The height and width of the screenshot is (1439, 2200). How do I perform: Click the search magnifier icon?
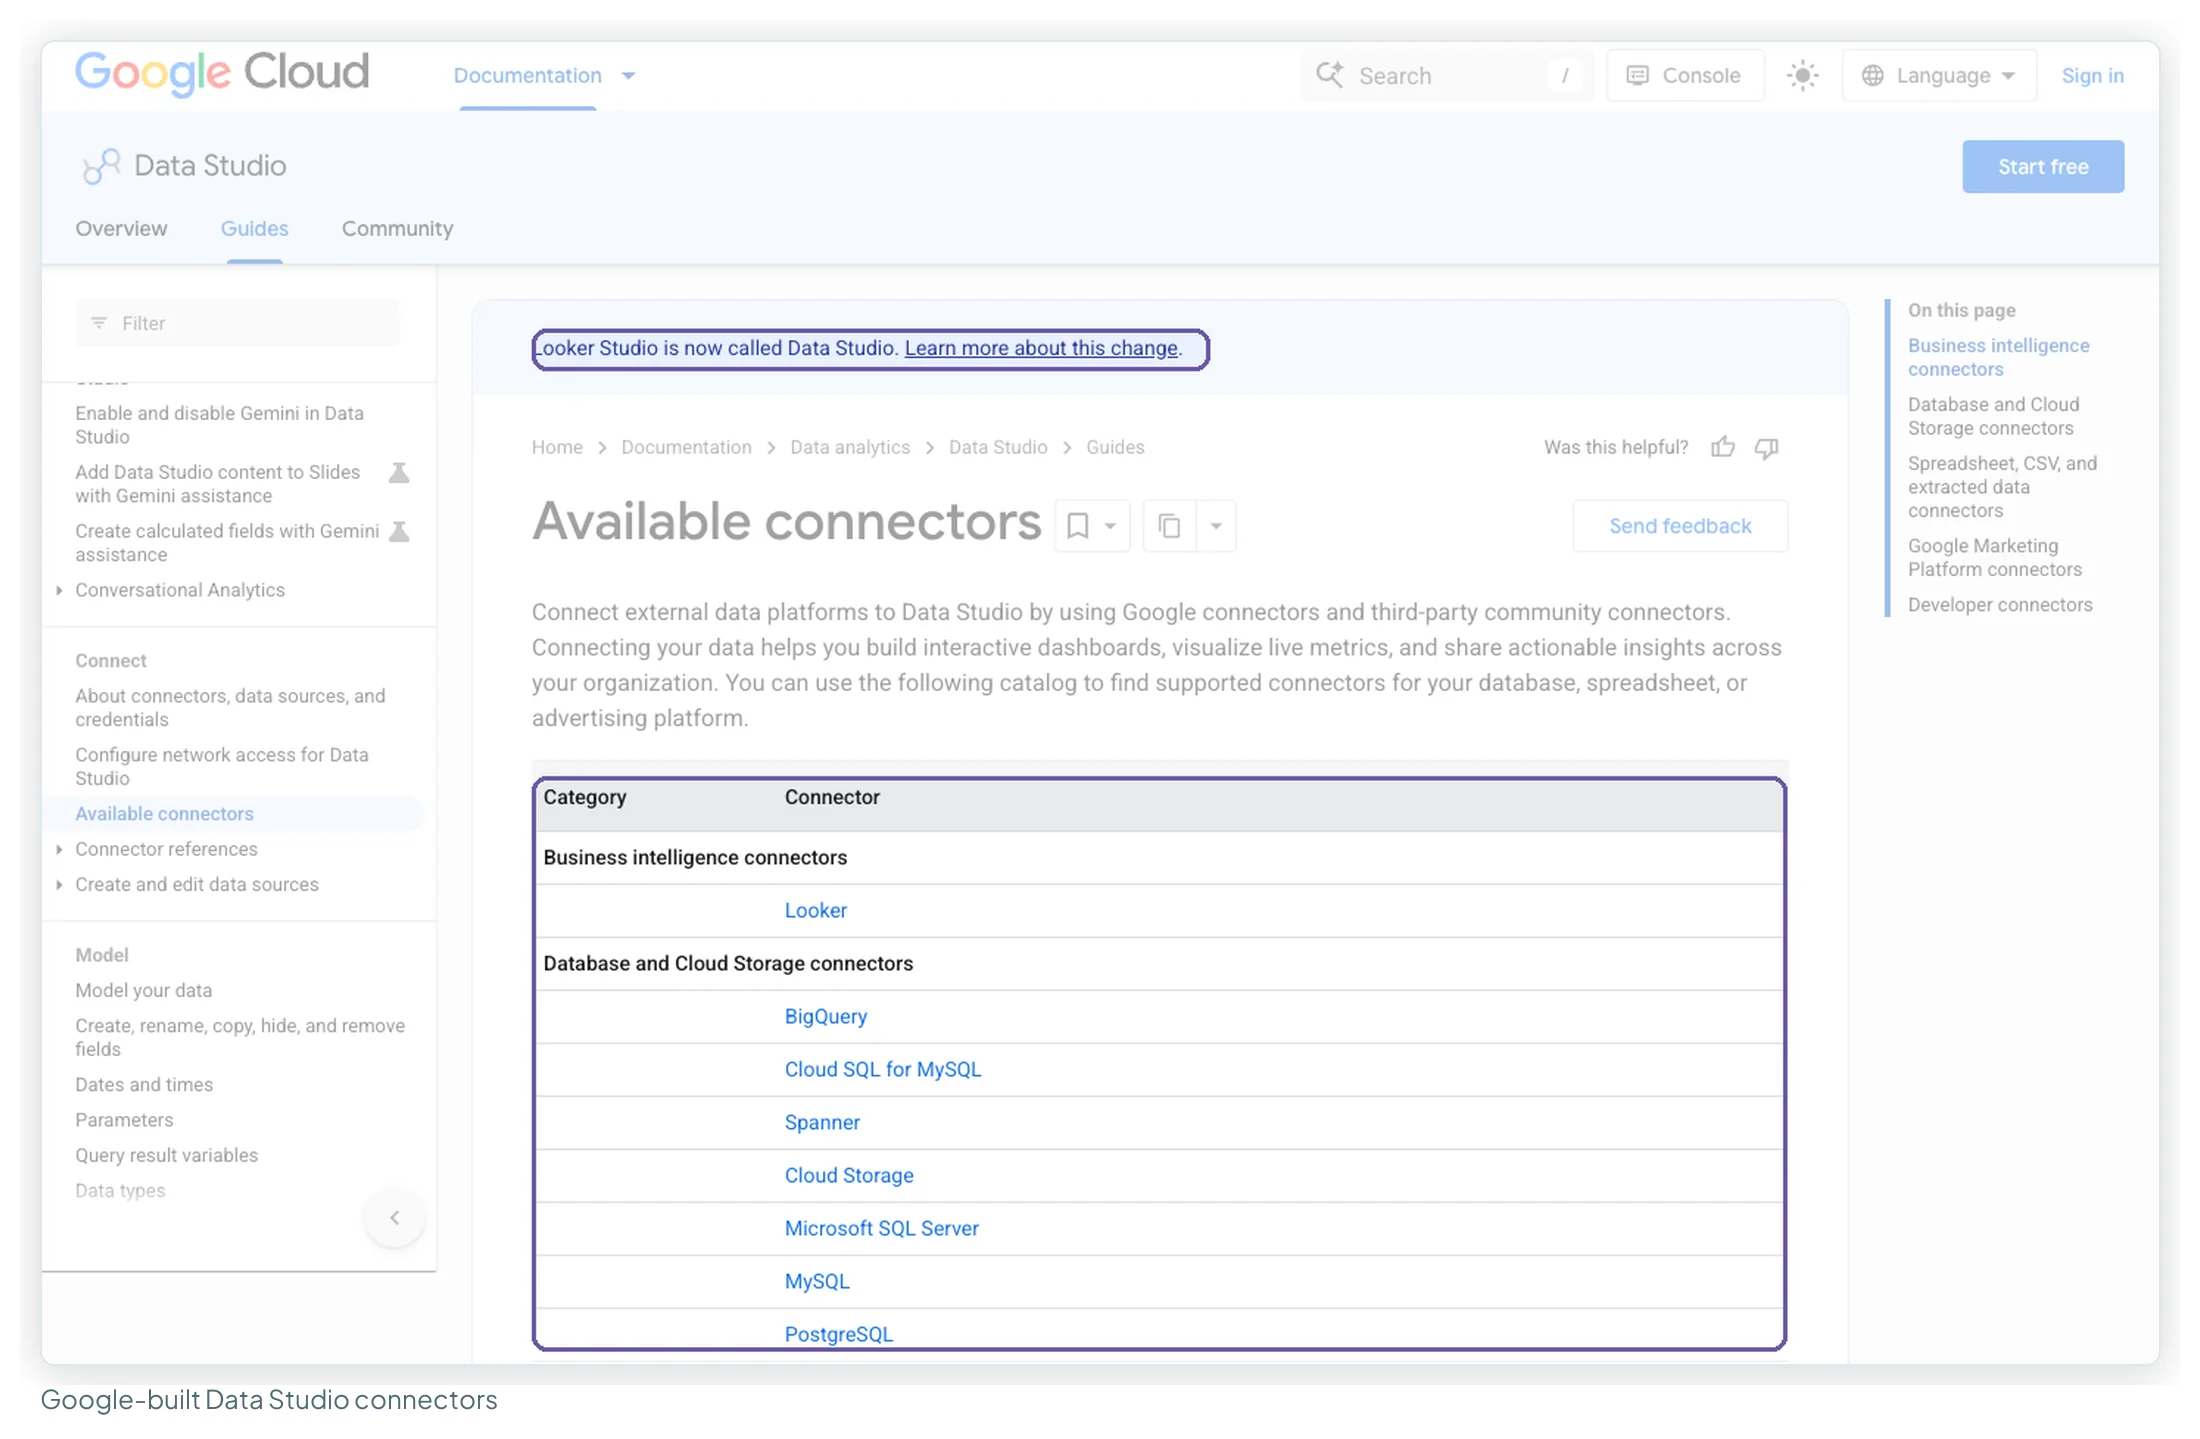tap(1329, 75)
